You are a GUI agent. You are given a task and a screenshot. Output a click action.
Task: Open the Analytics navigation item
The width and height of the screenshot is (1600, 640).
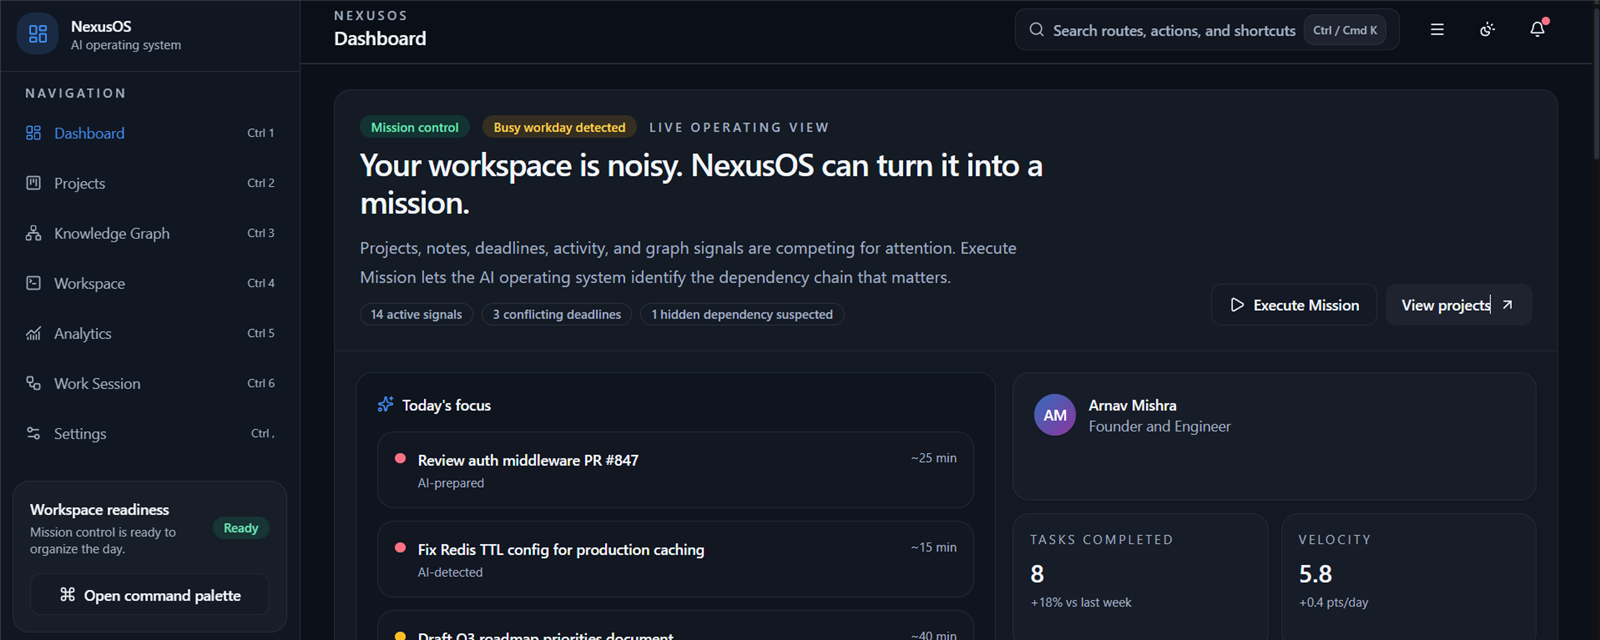150,333
